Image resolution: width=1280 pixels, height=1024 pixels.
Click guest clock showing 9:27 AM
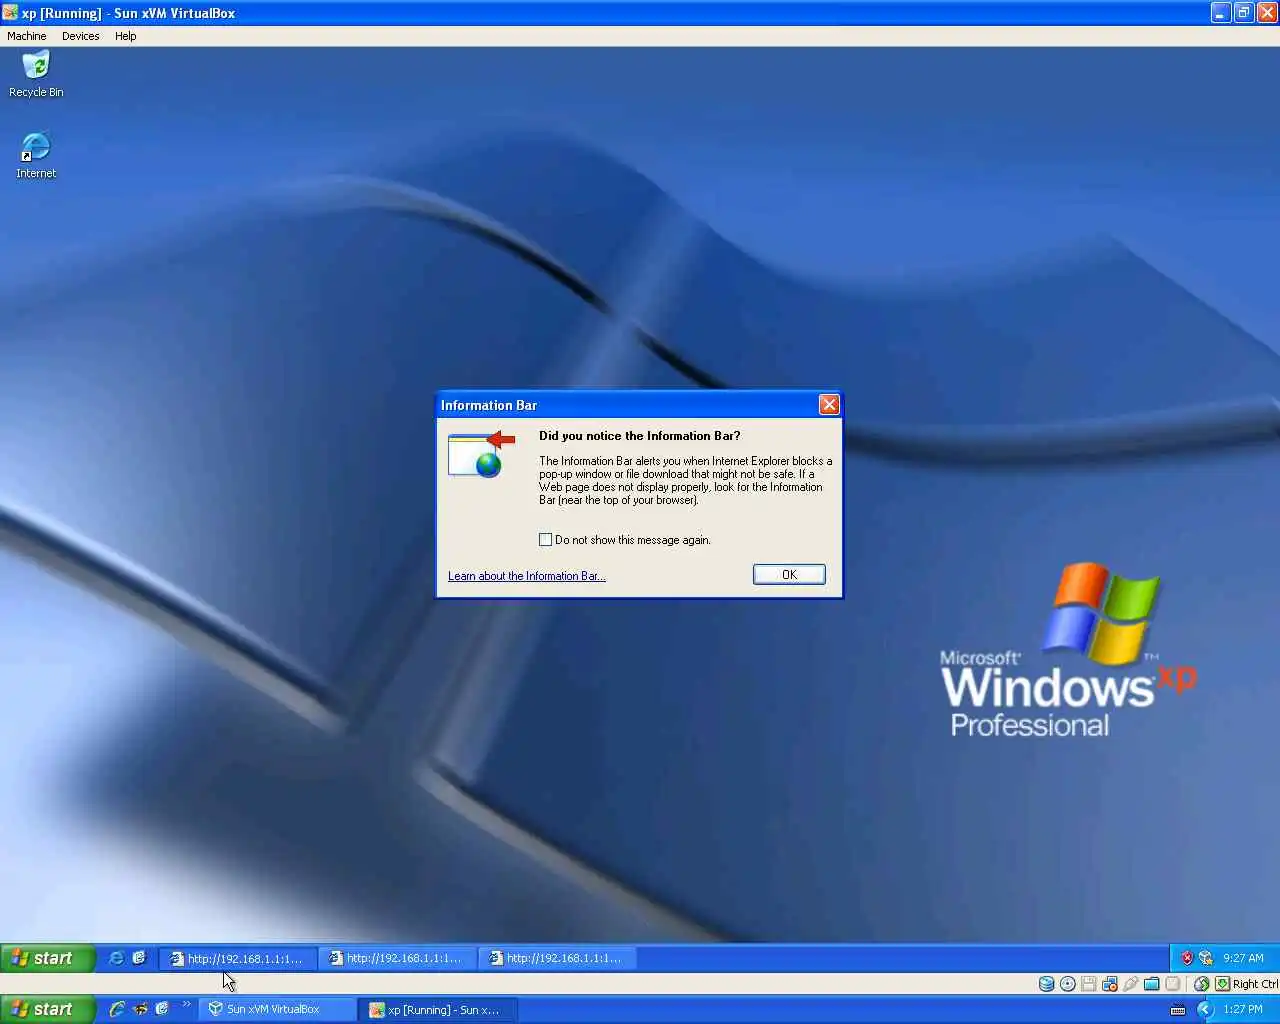1243,958
